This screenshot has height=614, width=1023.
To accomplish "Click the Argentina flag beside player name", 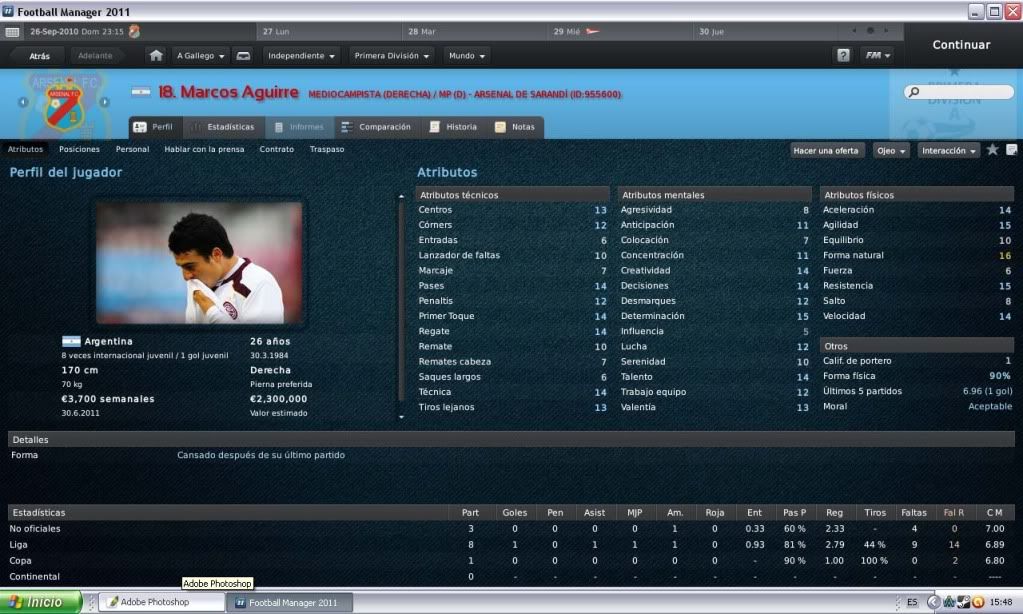I will coord(140,92).
